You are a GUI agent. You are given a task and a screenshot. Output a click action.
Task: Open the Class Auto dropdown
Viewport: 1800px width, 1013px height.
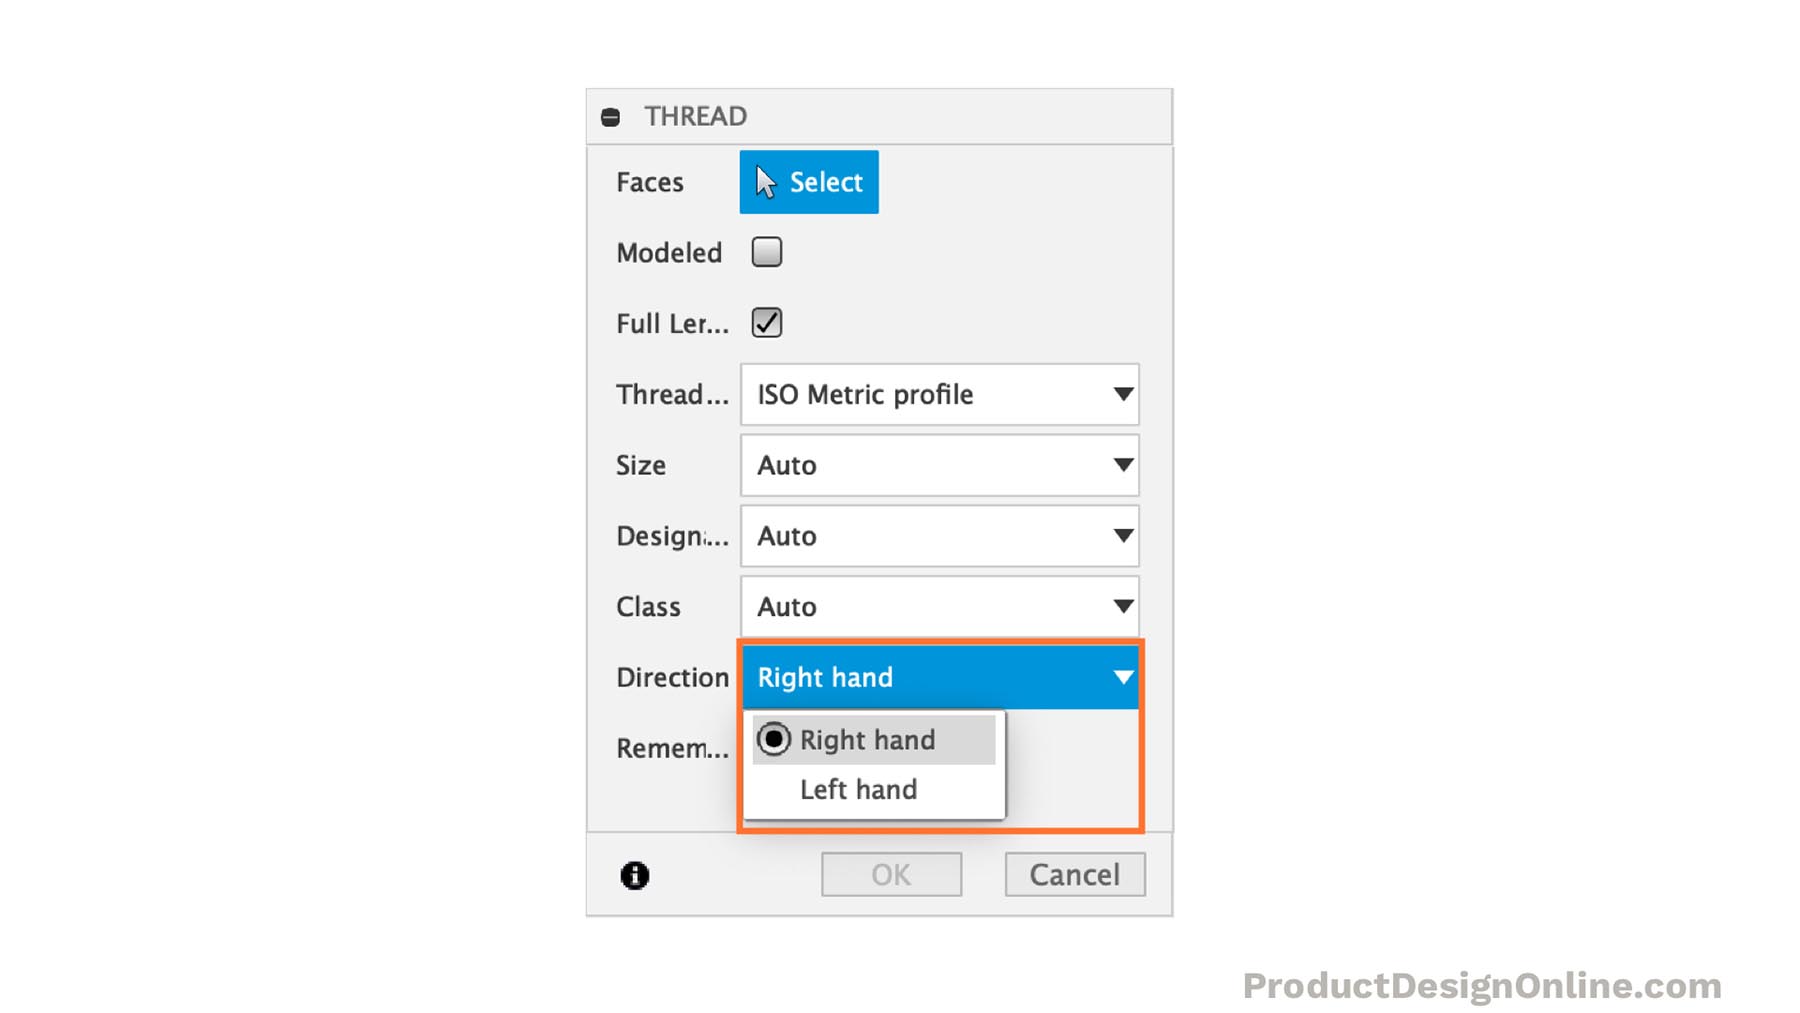pyautogui.click(x=939, y=606)
